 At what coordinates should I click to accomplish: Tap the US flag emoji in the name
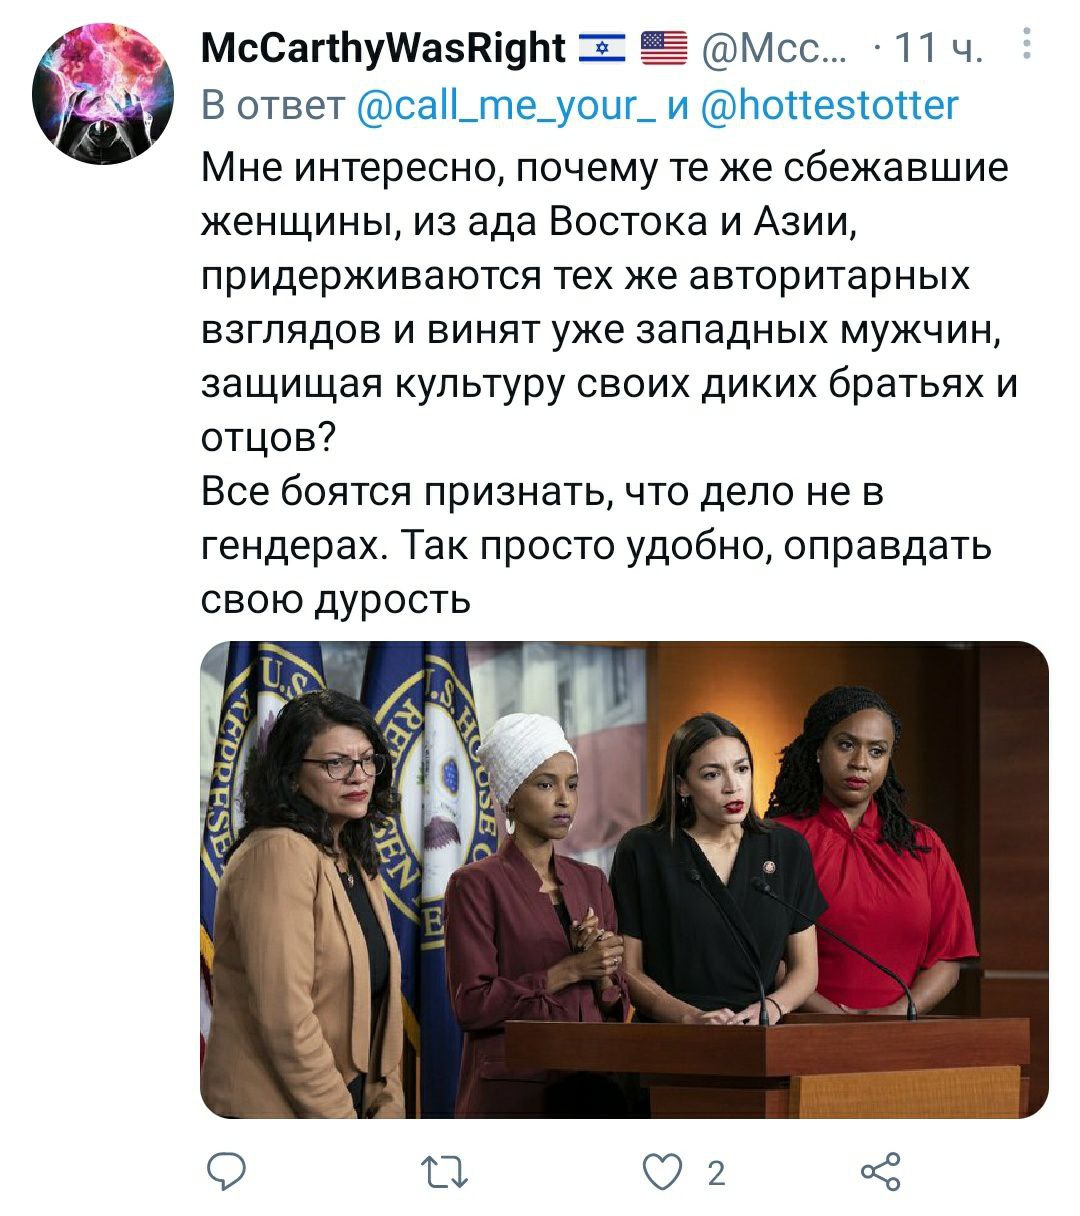click(664, 47)
